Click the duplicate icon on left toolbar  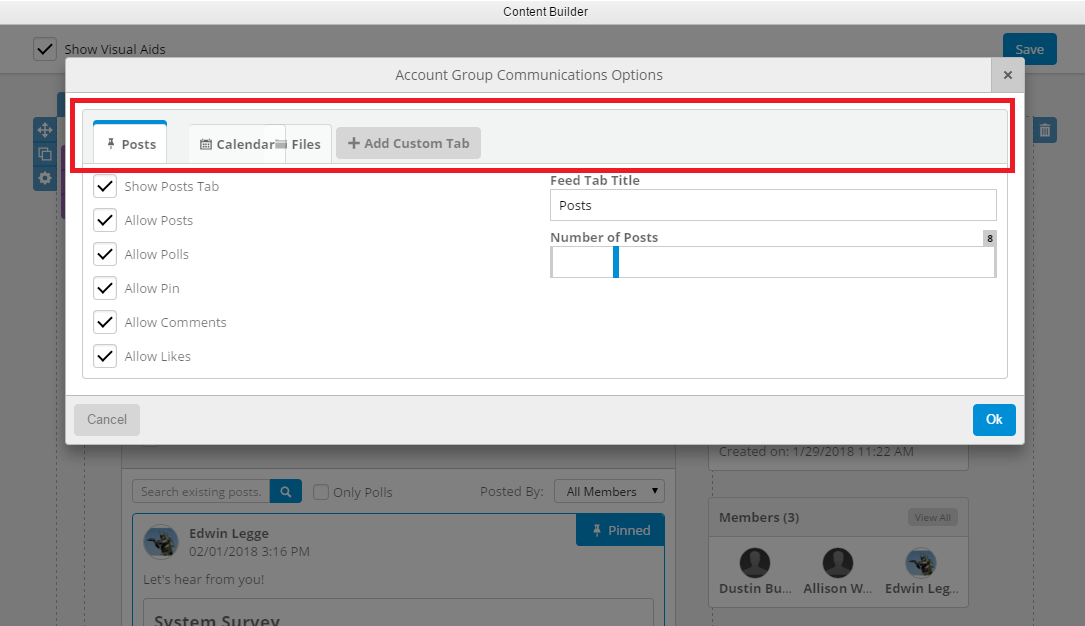click(45, 154)
